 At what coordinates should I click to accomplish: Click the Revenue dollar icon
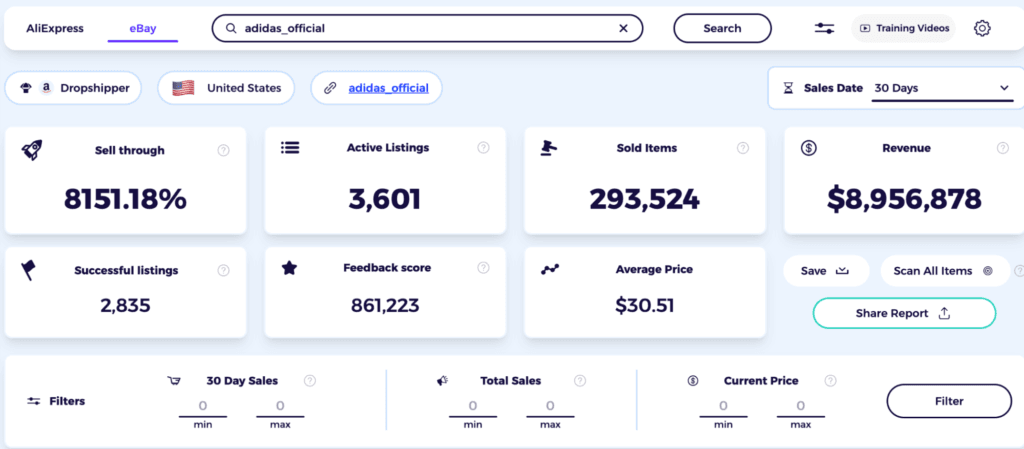click(x=808, y=148)
